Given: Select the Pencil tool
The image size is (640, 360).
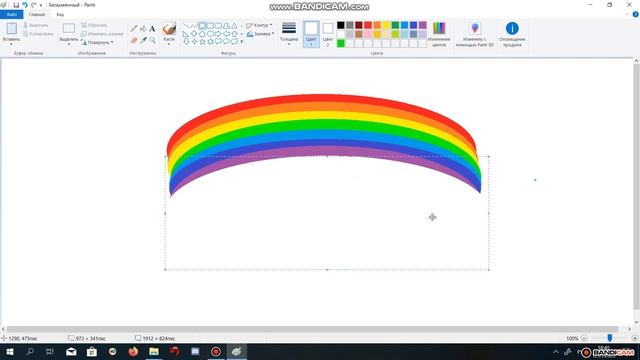Looking at the screenshot, I should click(x=134, y=29).
